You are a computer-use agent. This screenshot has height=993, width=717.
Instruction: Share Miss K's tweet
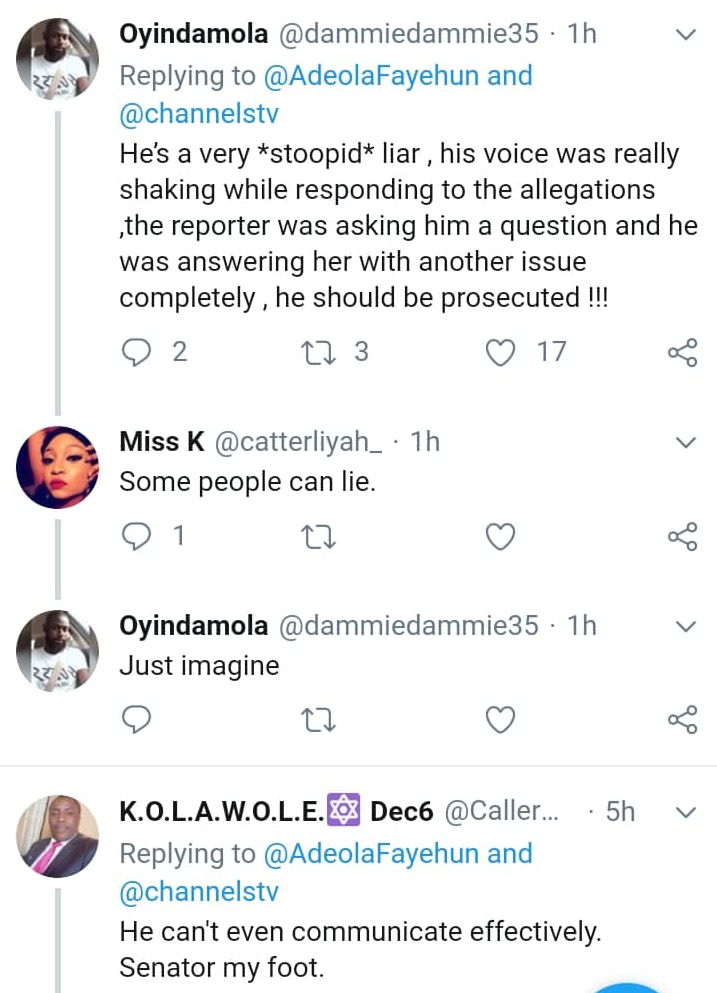[682, 537]
